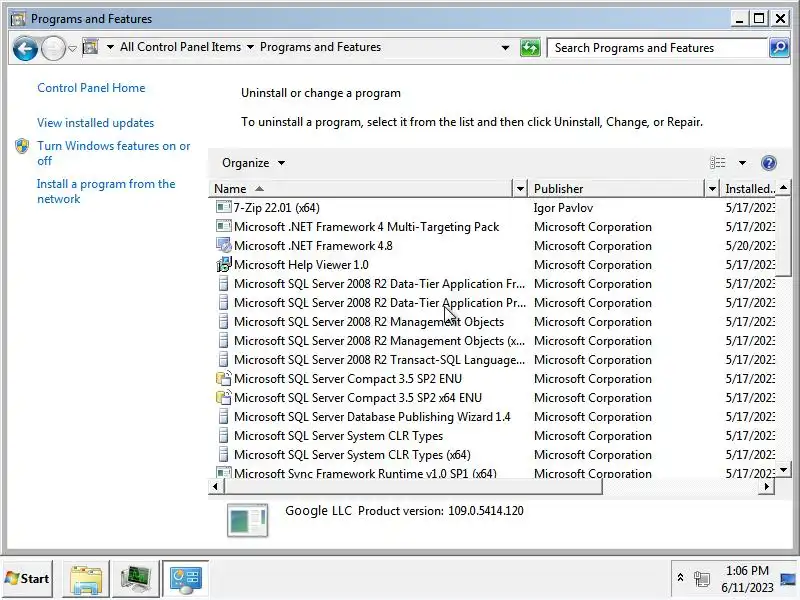Open address bar history dropdown
Screen dimensions: 800x600
pyautogui.click(x=505, y=48)
